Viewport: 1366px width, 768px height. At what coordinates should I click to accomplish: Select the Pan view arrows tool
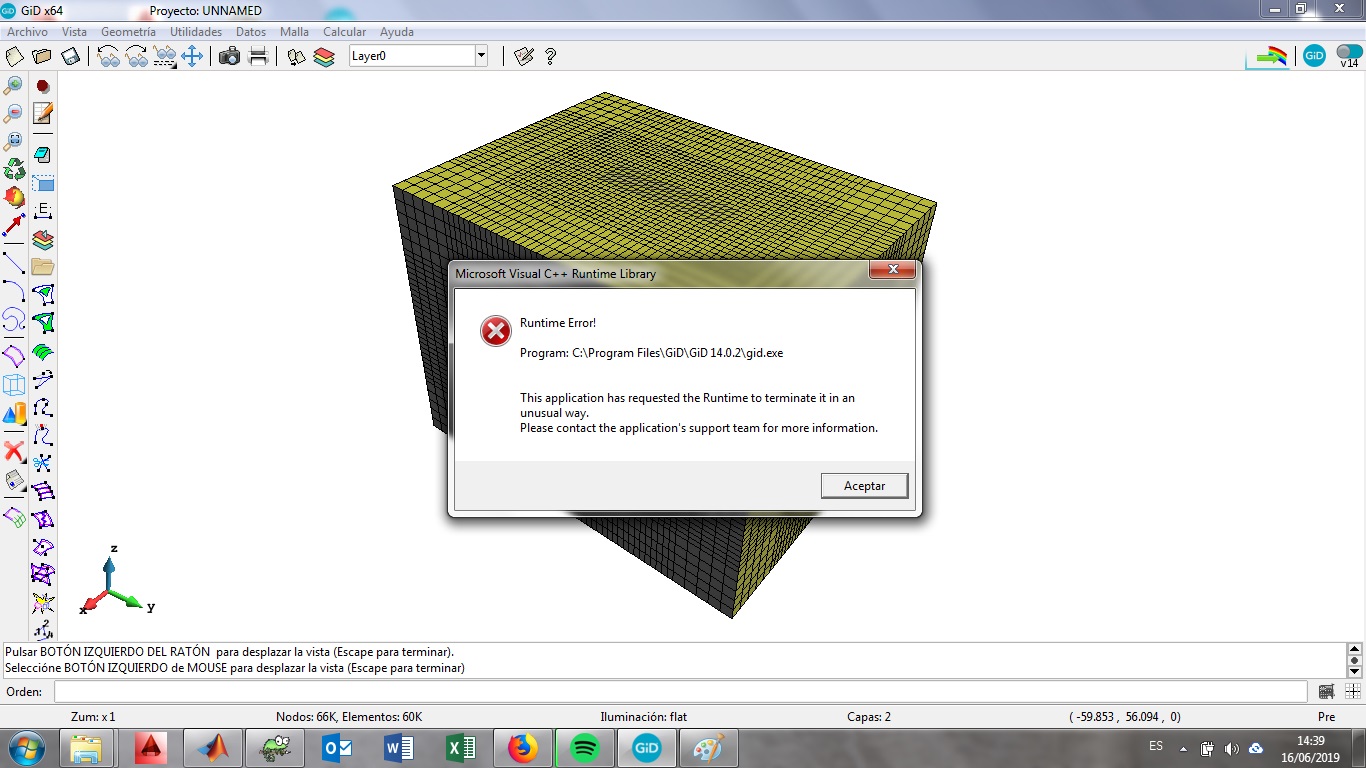[192, 56]
